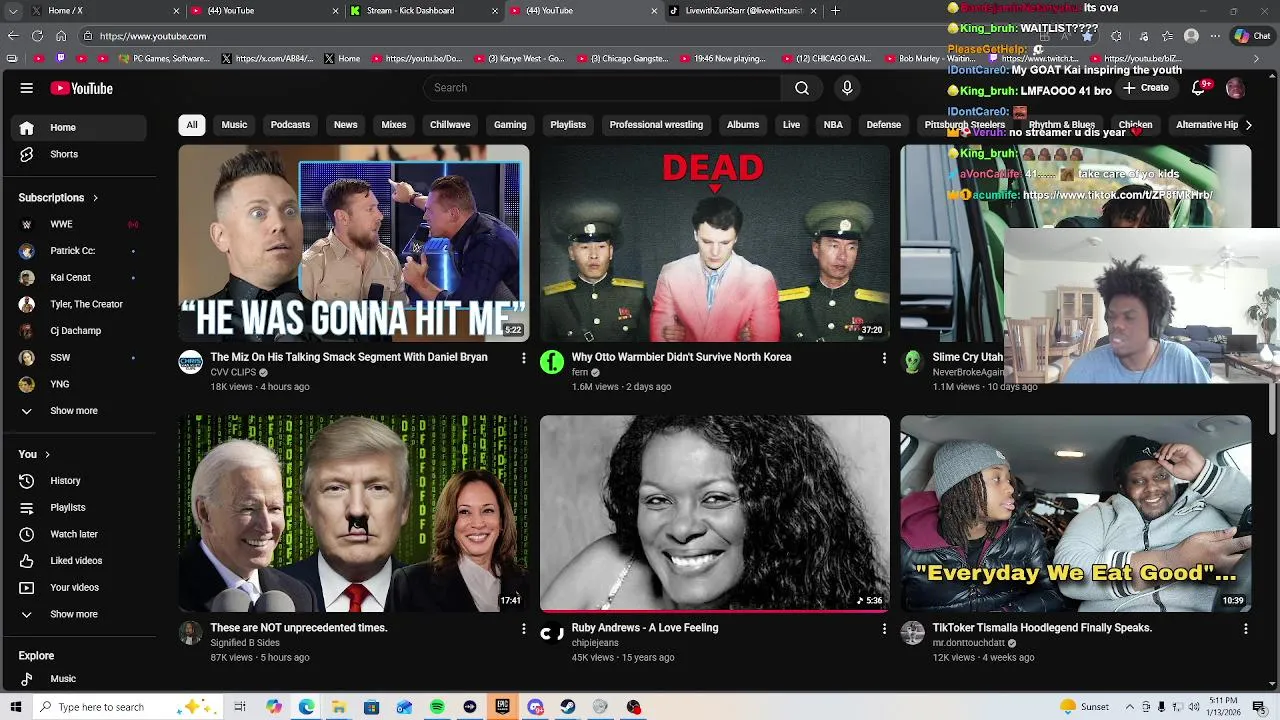
Task: Select the All filter chip
Action: (x=192, y=125)
